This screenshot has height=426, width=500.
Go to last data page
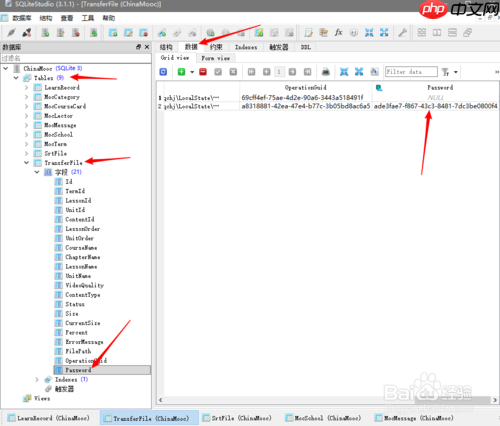pos(307,72)
